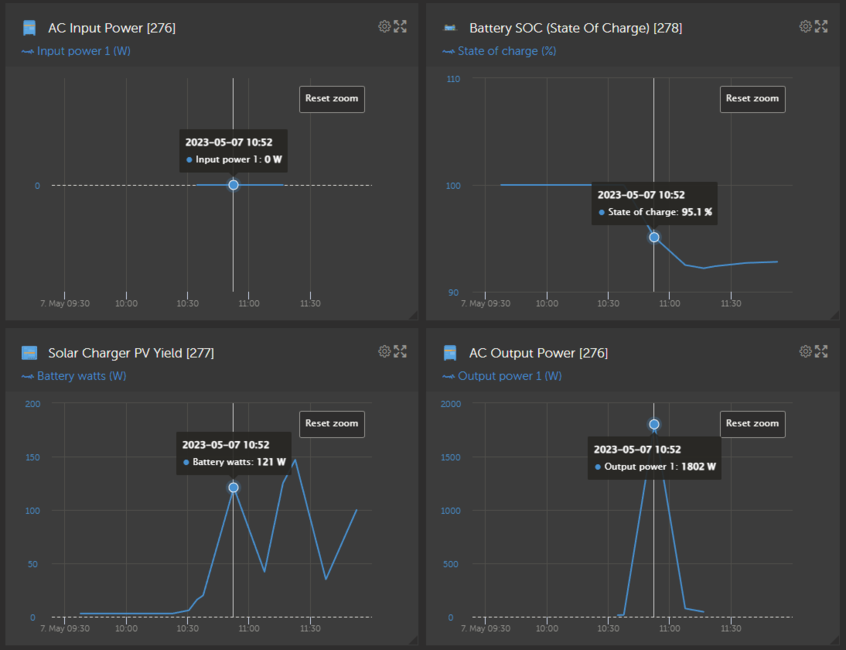The width and height of the screenshot is (846, 650).
Task: Click the 'Battery watts: 121 W' tooltip value
Action: click(234, 462)
